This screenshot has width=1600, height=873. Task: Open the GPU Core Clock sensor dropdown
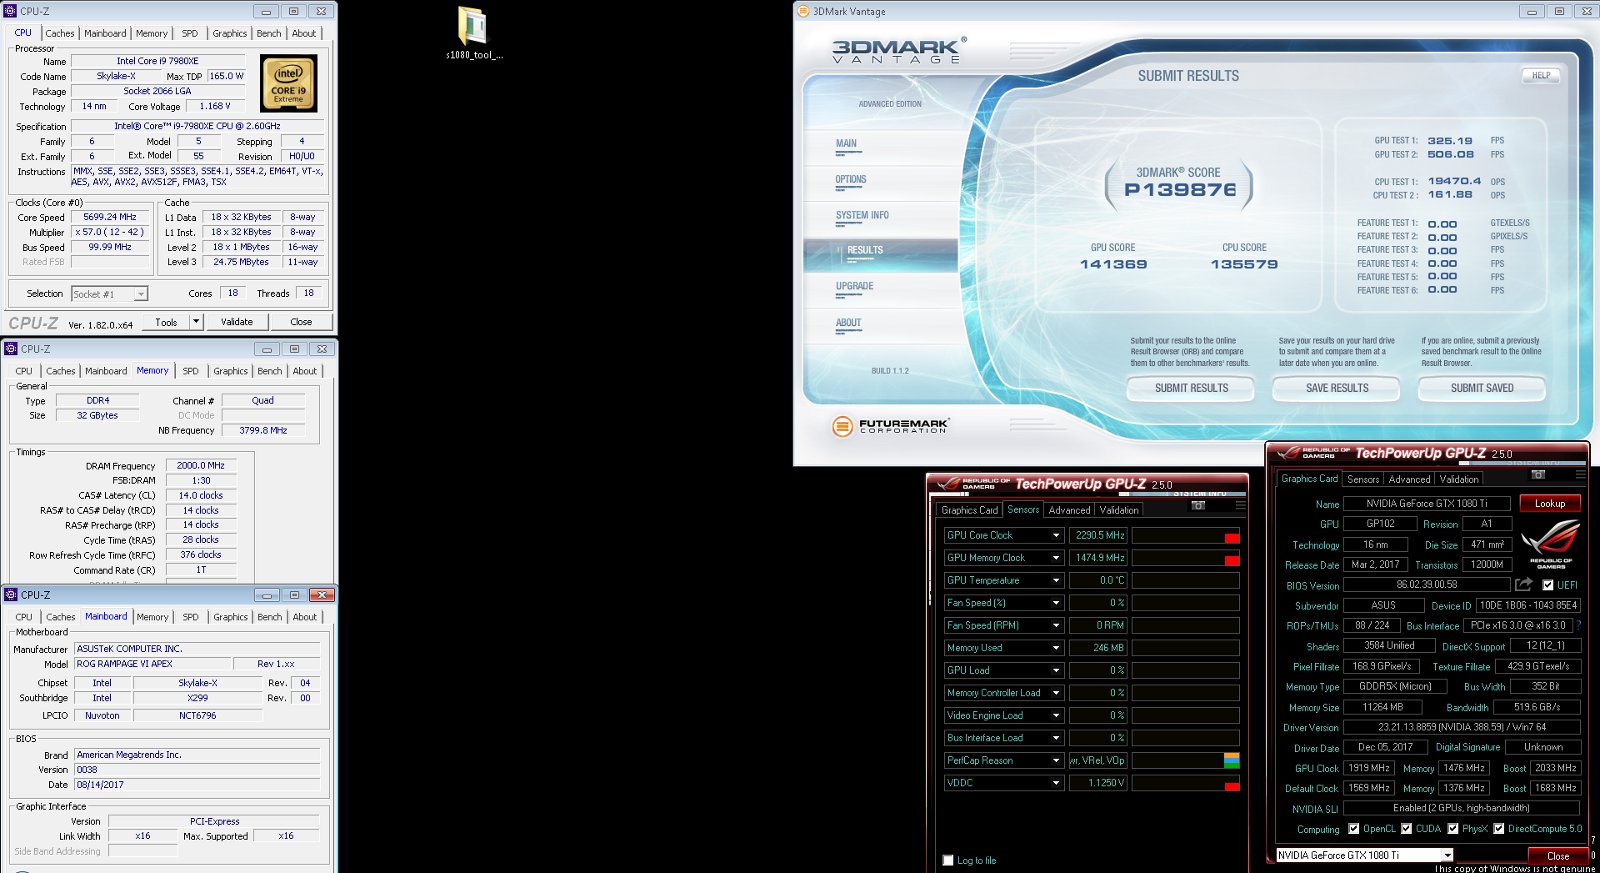(1055, 535)
